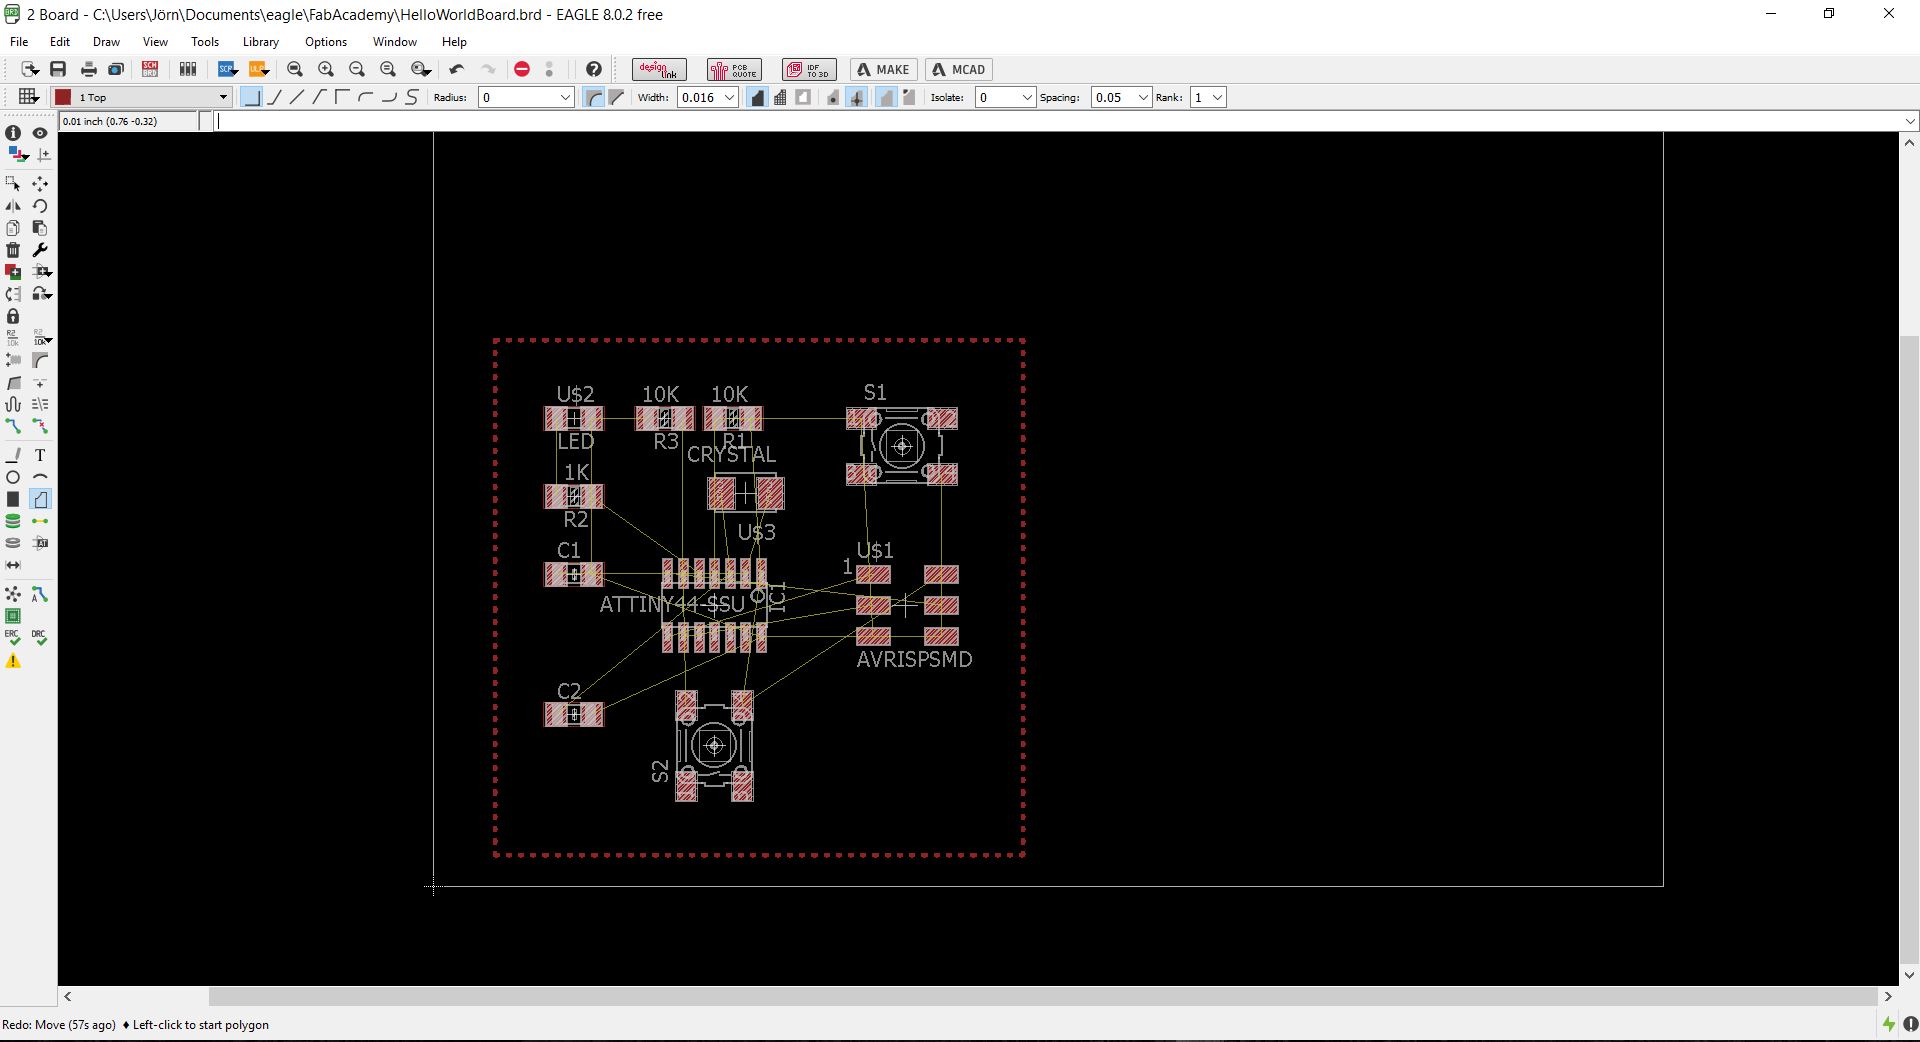Expand the Width dropdown showing 0.016
Image resolution: width=1920 pixels, height=1042 pixels.
pos(730,97)
